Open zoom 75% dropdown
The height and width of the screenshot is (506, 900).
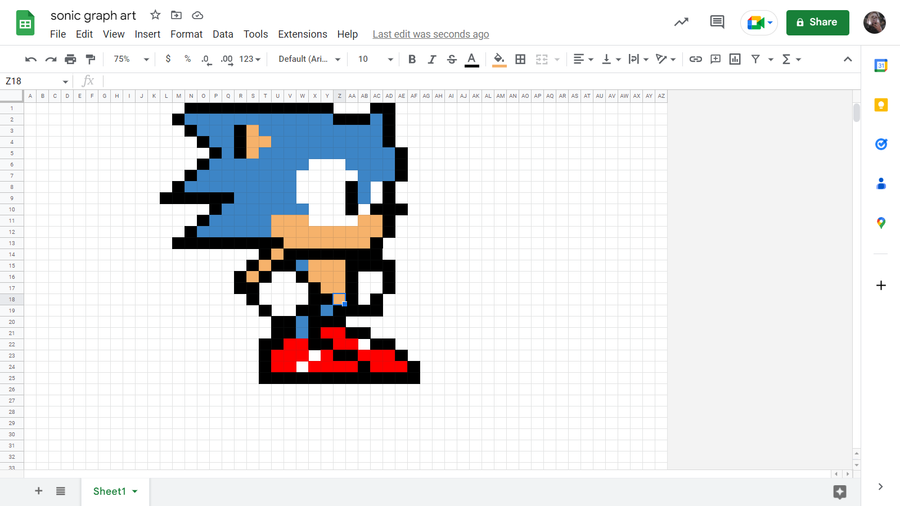coord(131,59)
